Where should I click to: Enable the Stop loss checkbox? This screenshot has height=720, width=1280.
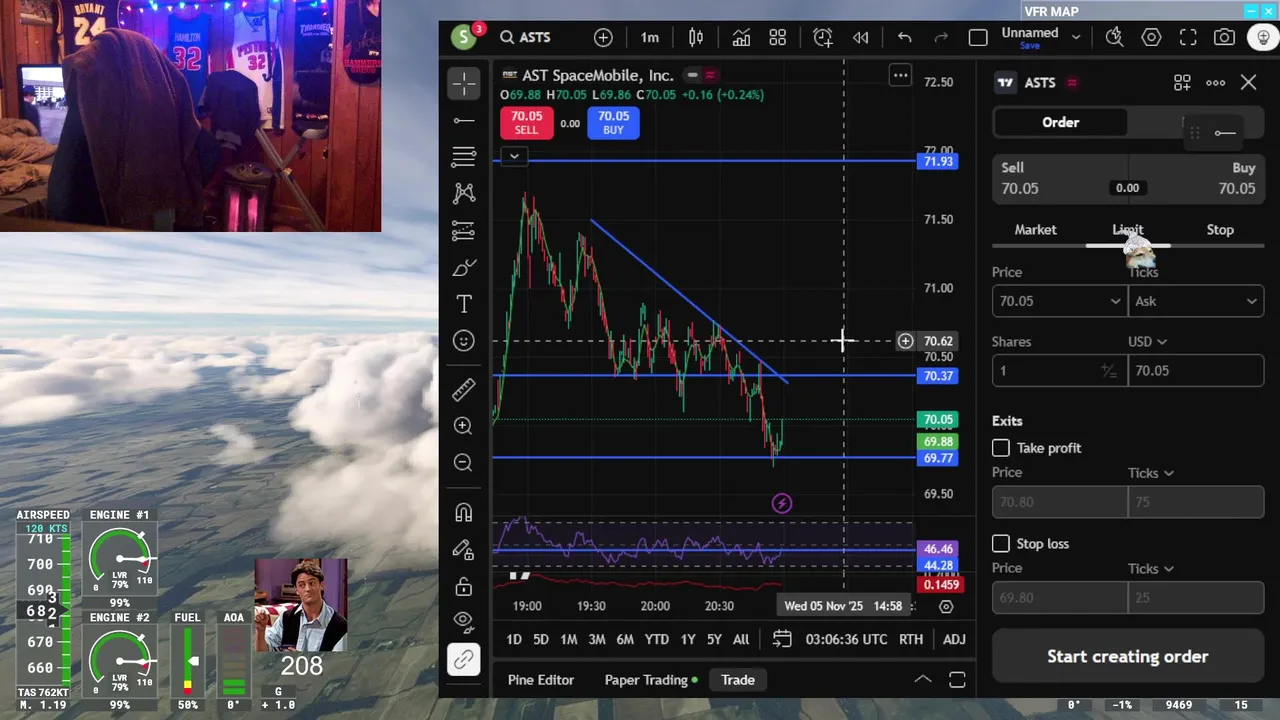tap(1001, 544)
